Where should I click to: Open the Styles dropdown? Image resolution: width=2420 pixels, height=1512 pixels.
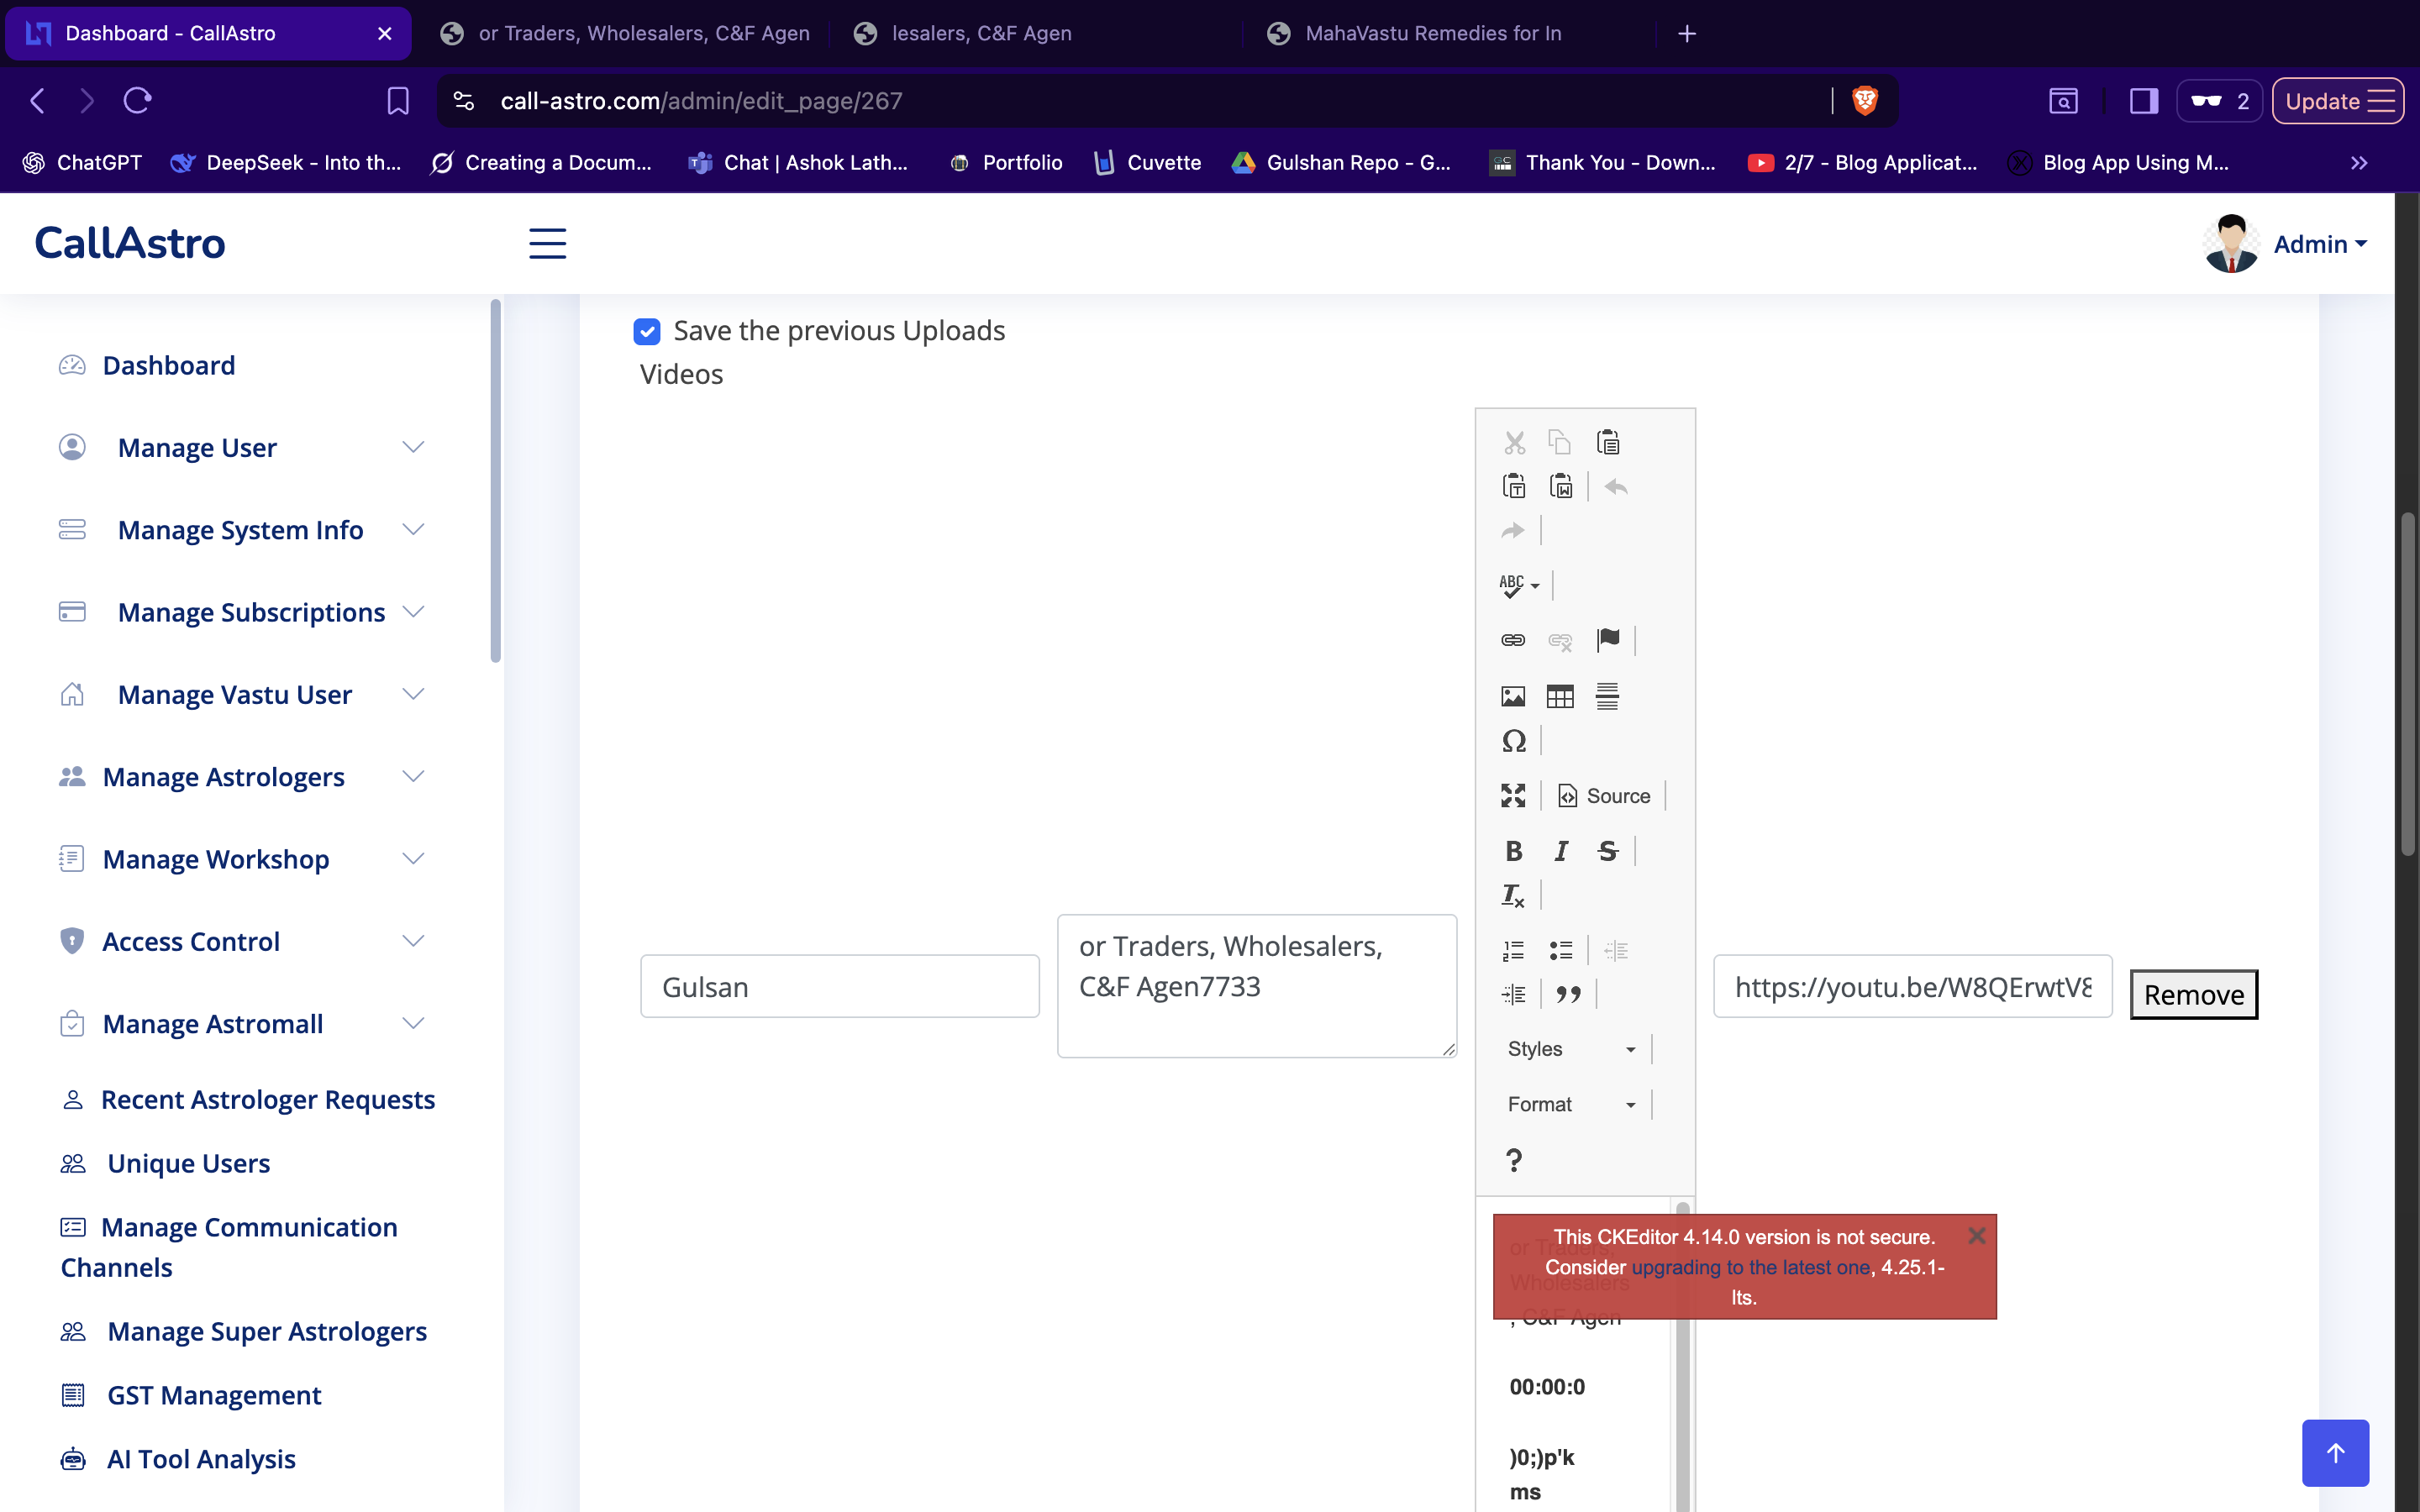coord(1571,1049)
